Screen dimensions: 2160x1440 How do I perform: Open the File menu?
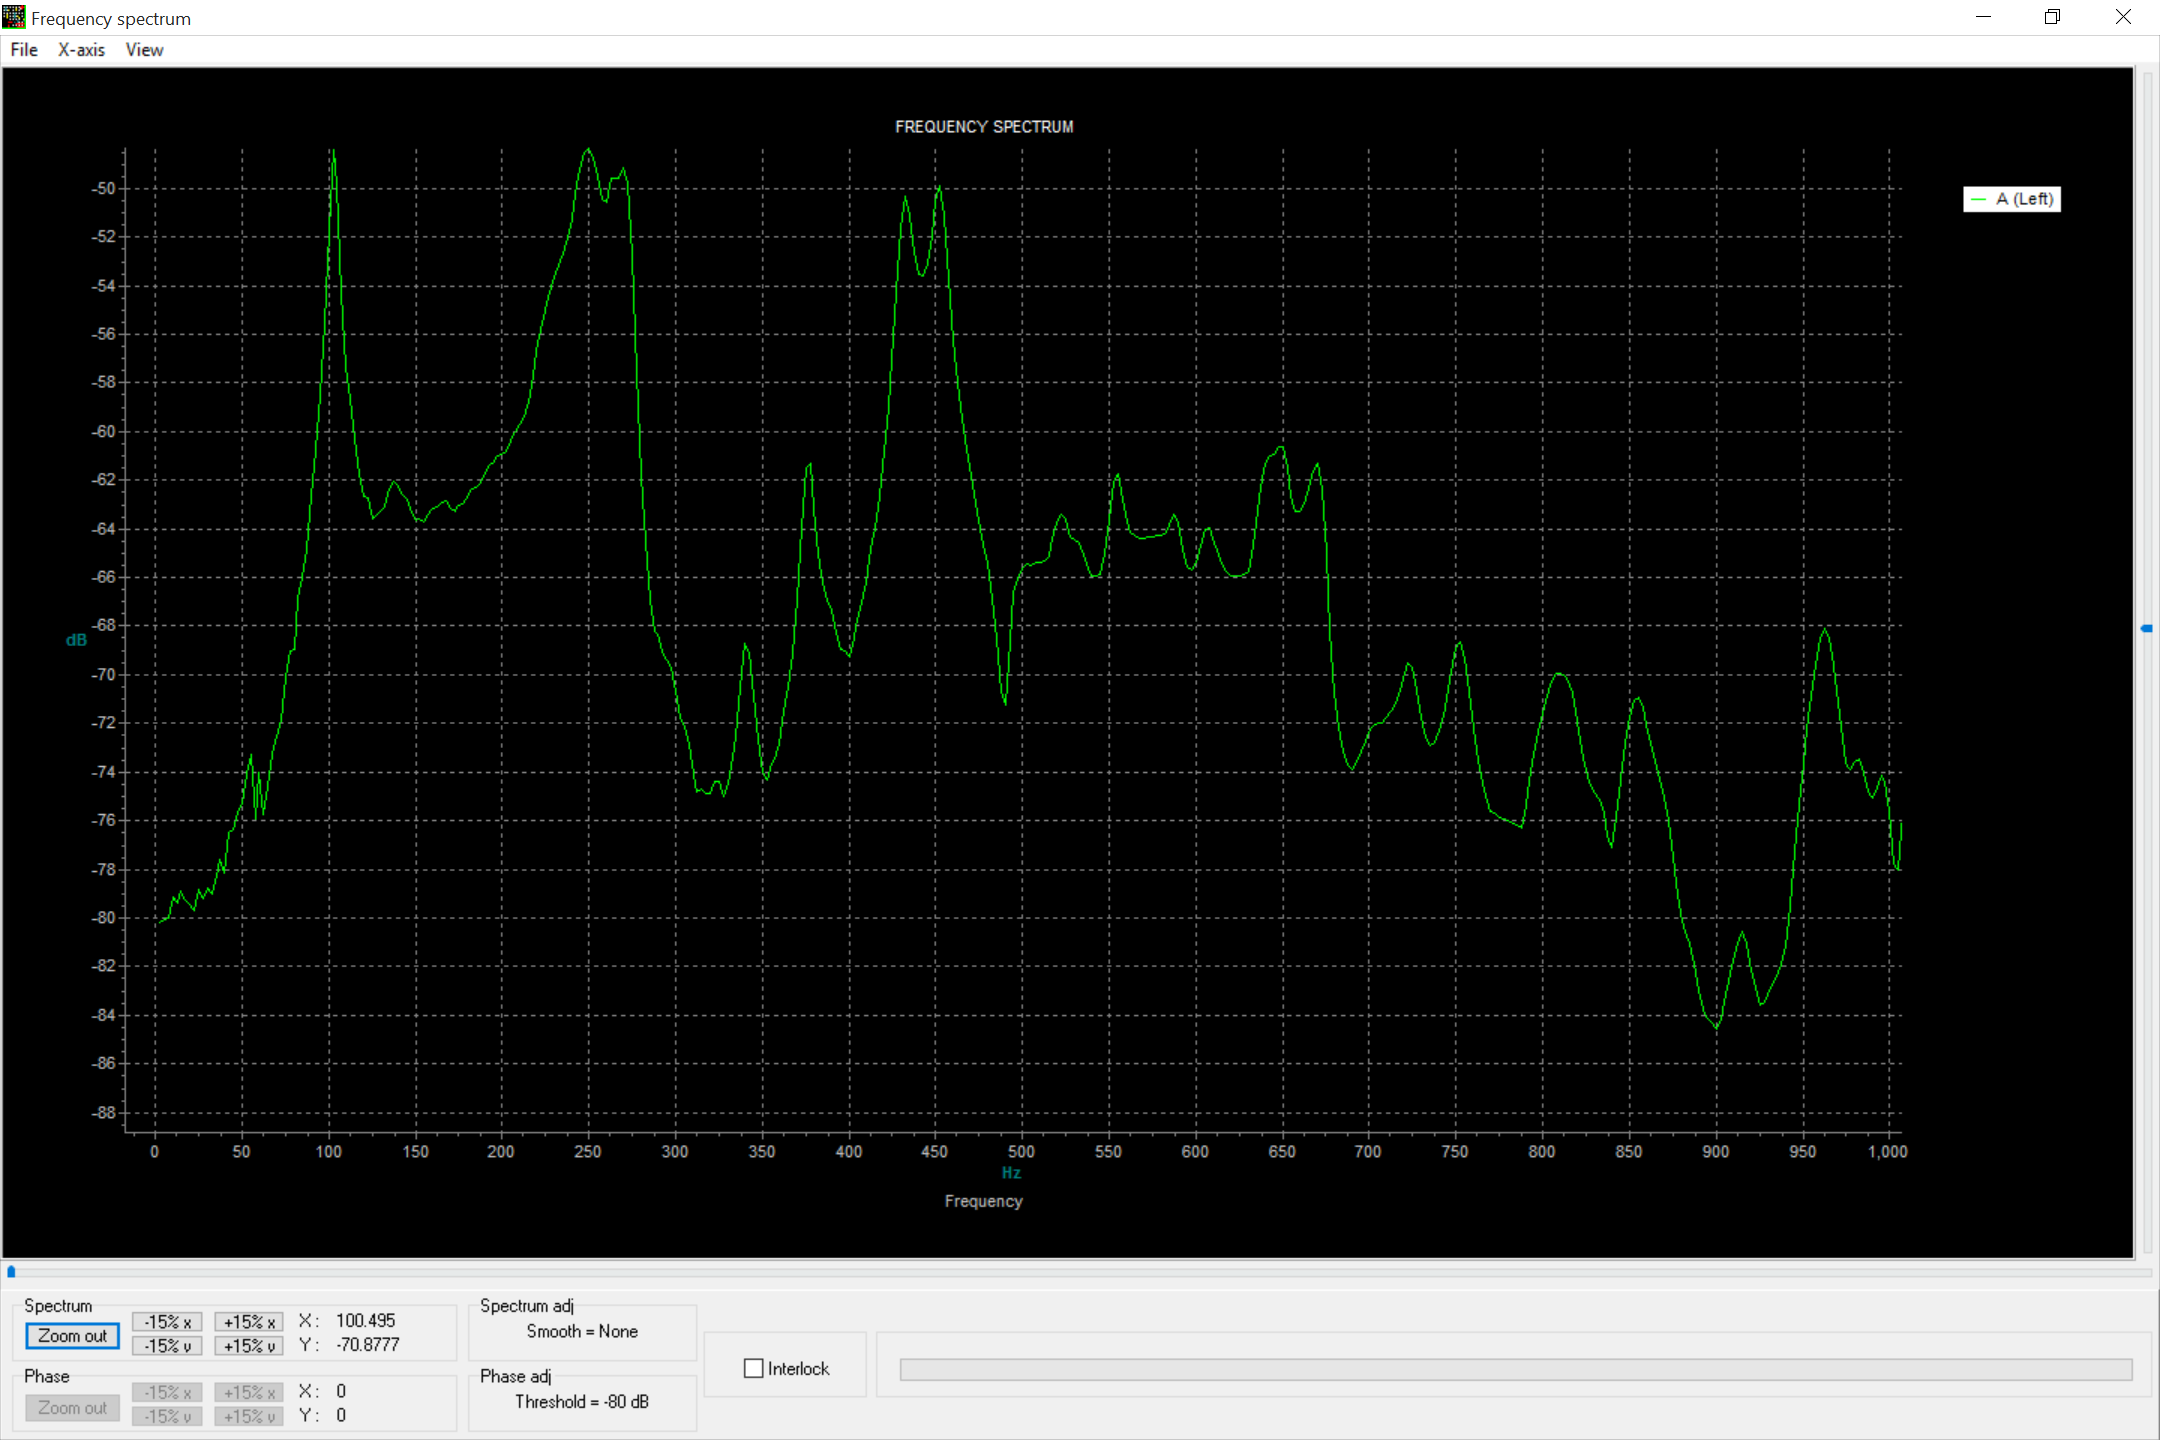click(x=24, y=50)
